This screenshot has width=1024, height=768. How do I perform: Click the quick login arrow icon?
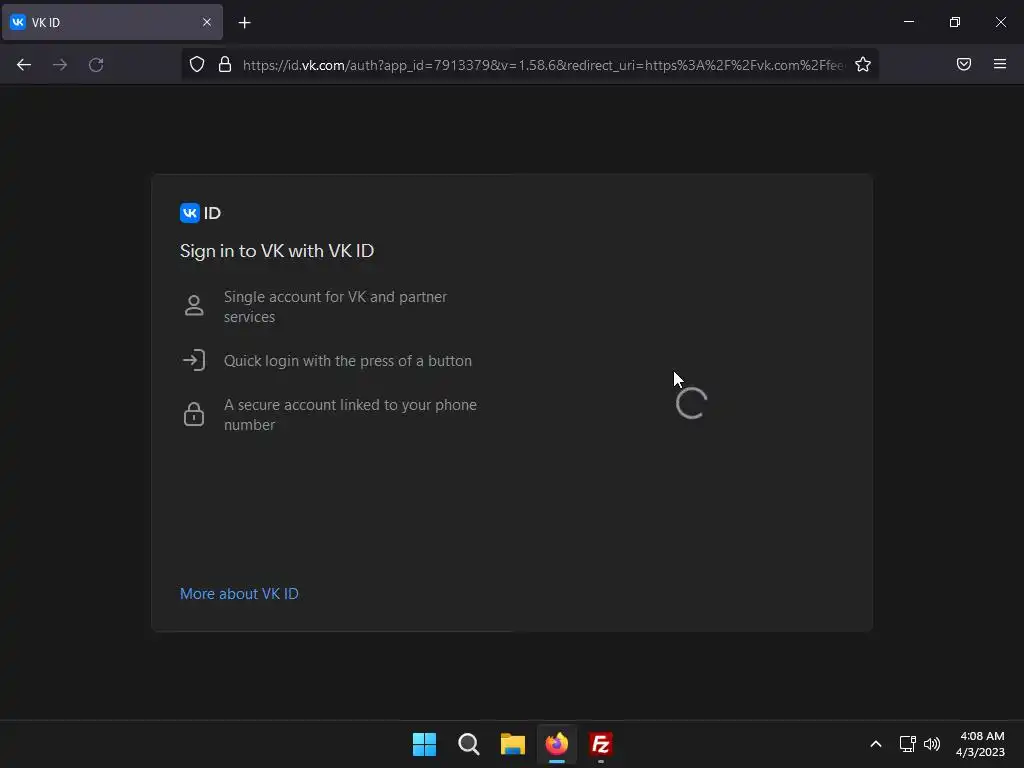click(194, 360)
